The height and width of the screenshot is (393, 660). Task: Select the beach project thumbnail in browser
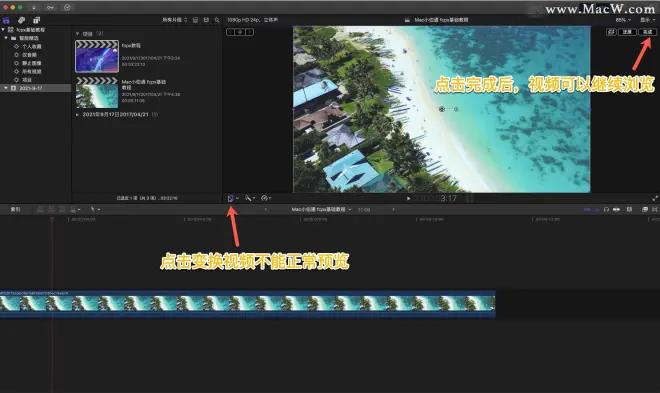pyautogui.click(x=97, y=92)
